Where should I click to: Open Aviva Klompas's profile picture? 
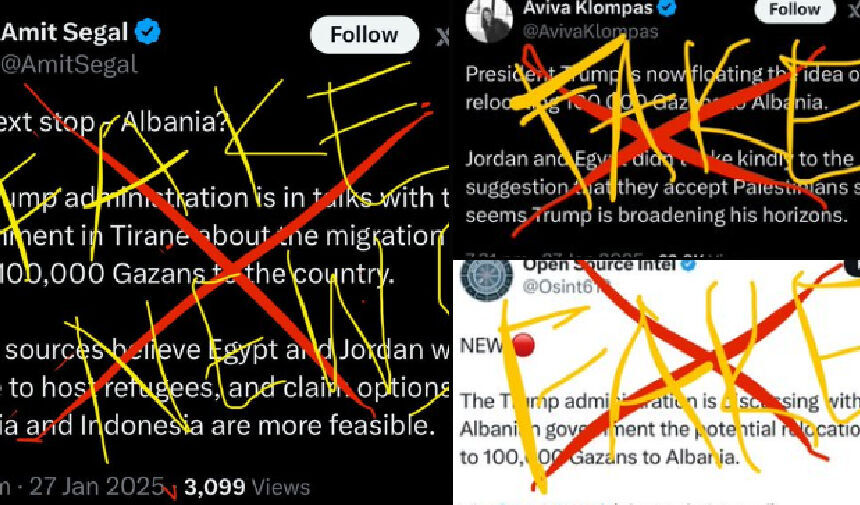pos(488,20)
